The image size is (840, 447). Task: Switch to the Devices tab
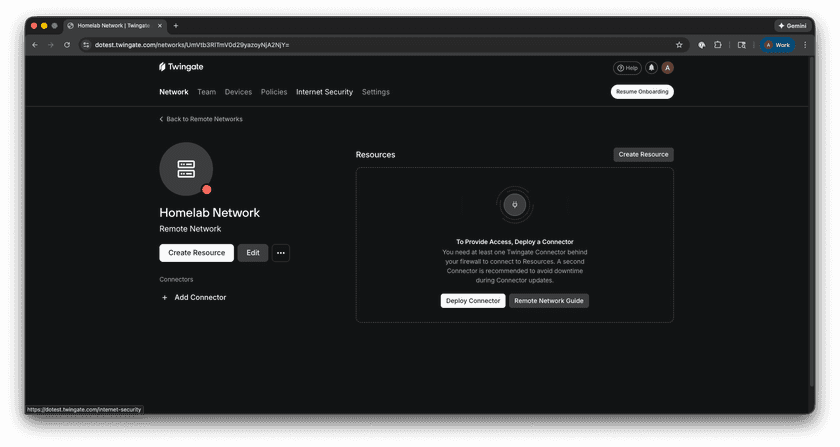[238, 92]
